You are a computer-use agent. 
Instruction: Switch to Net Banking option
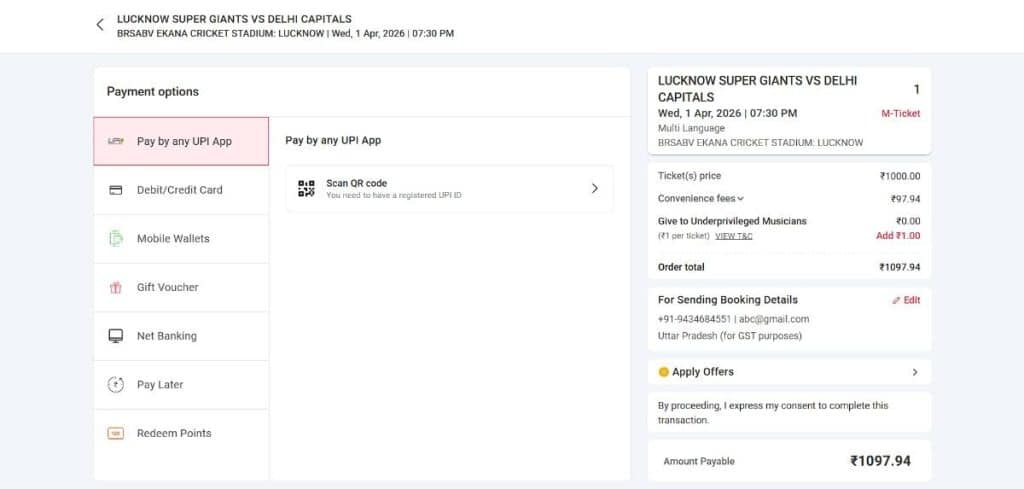coord(181,336)
